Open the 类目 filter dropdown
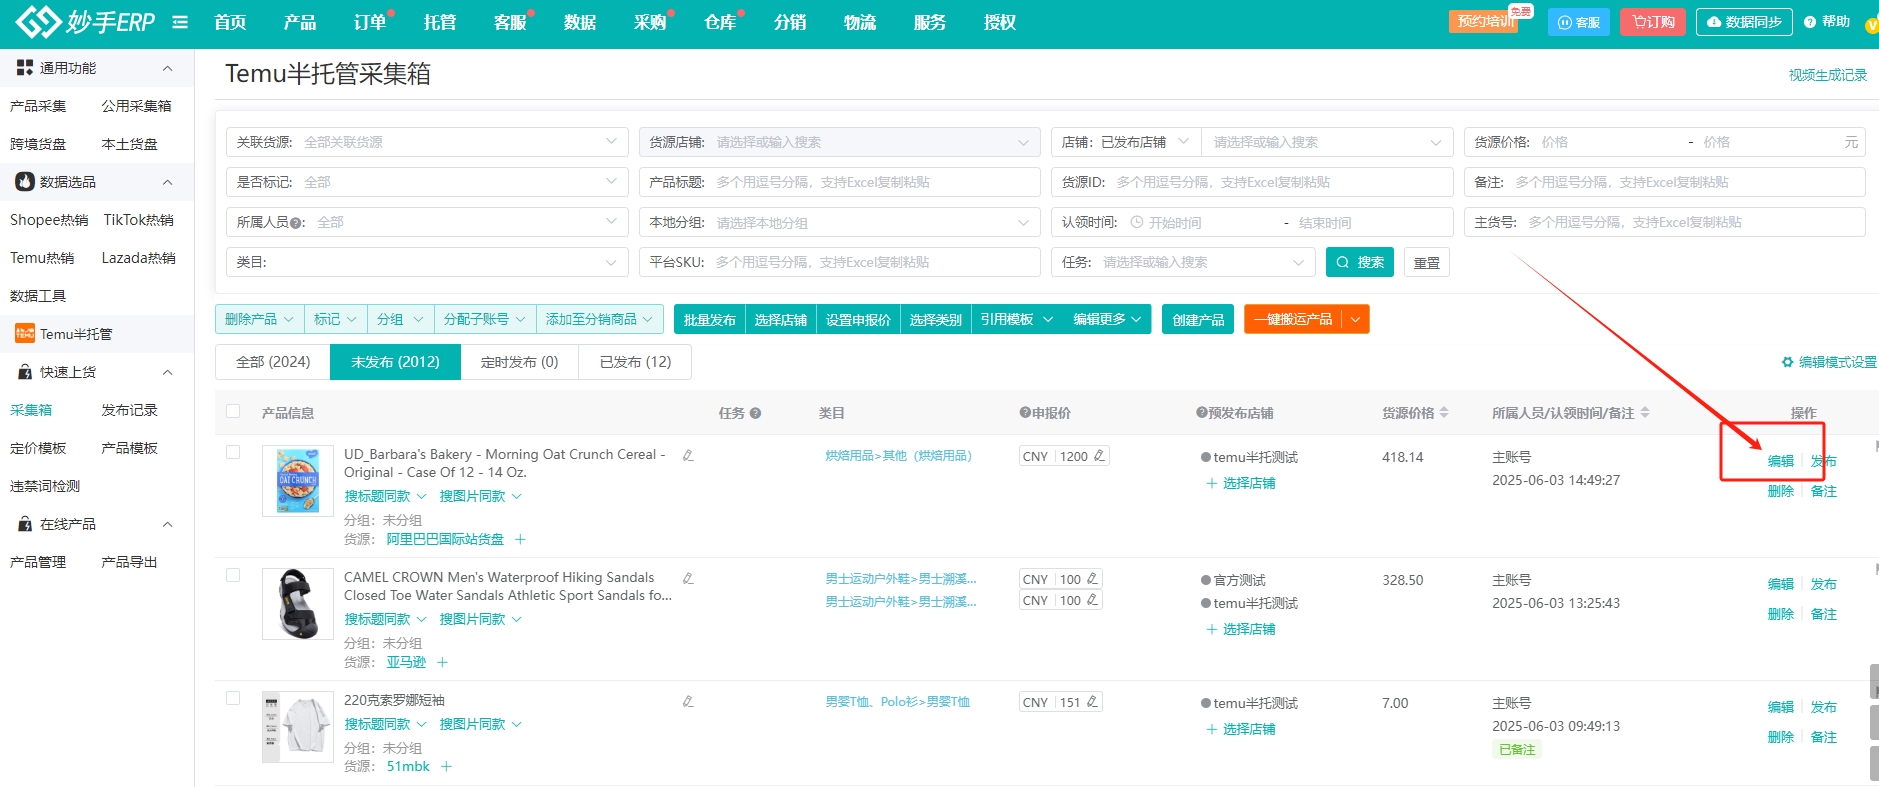This screenshot has width=1879, height=787. click(x=427, y=262)
